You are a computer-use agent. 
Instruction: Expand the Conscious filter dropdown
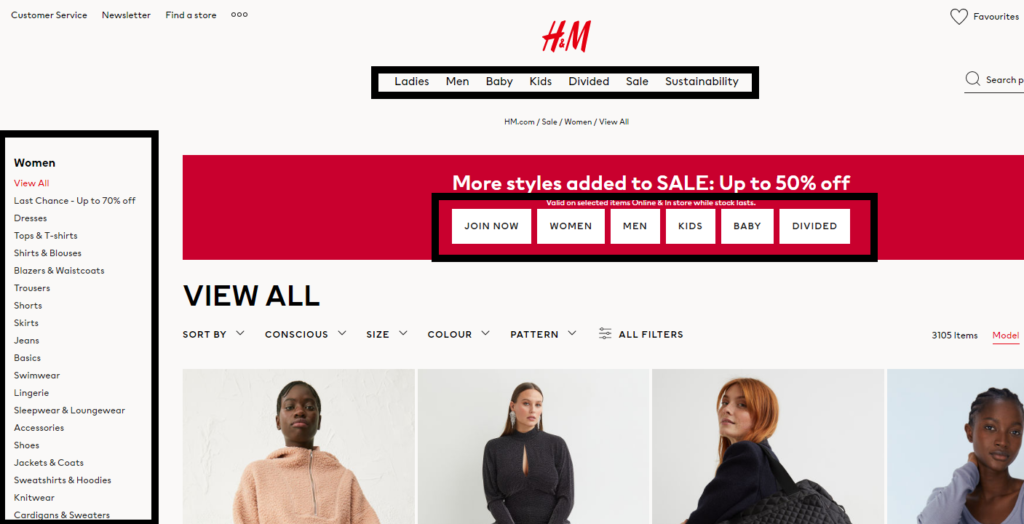tap(306, 334)
